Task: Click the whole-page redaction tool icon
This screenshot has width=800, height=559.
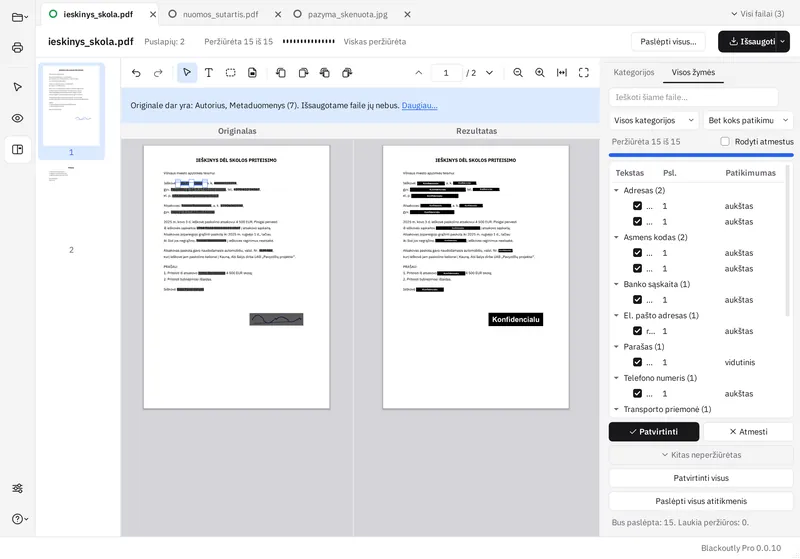Action: point(252,73)
